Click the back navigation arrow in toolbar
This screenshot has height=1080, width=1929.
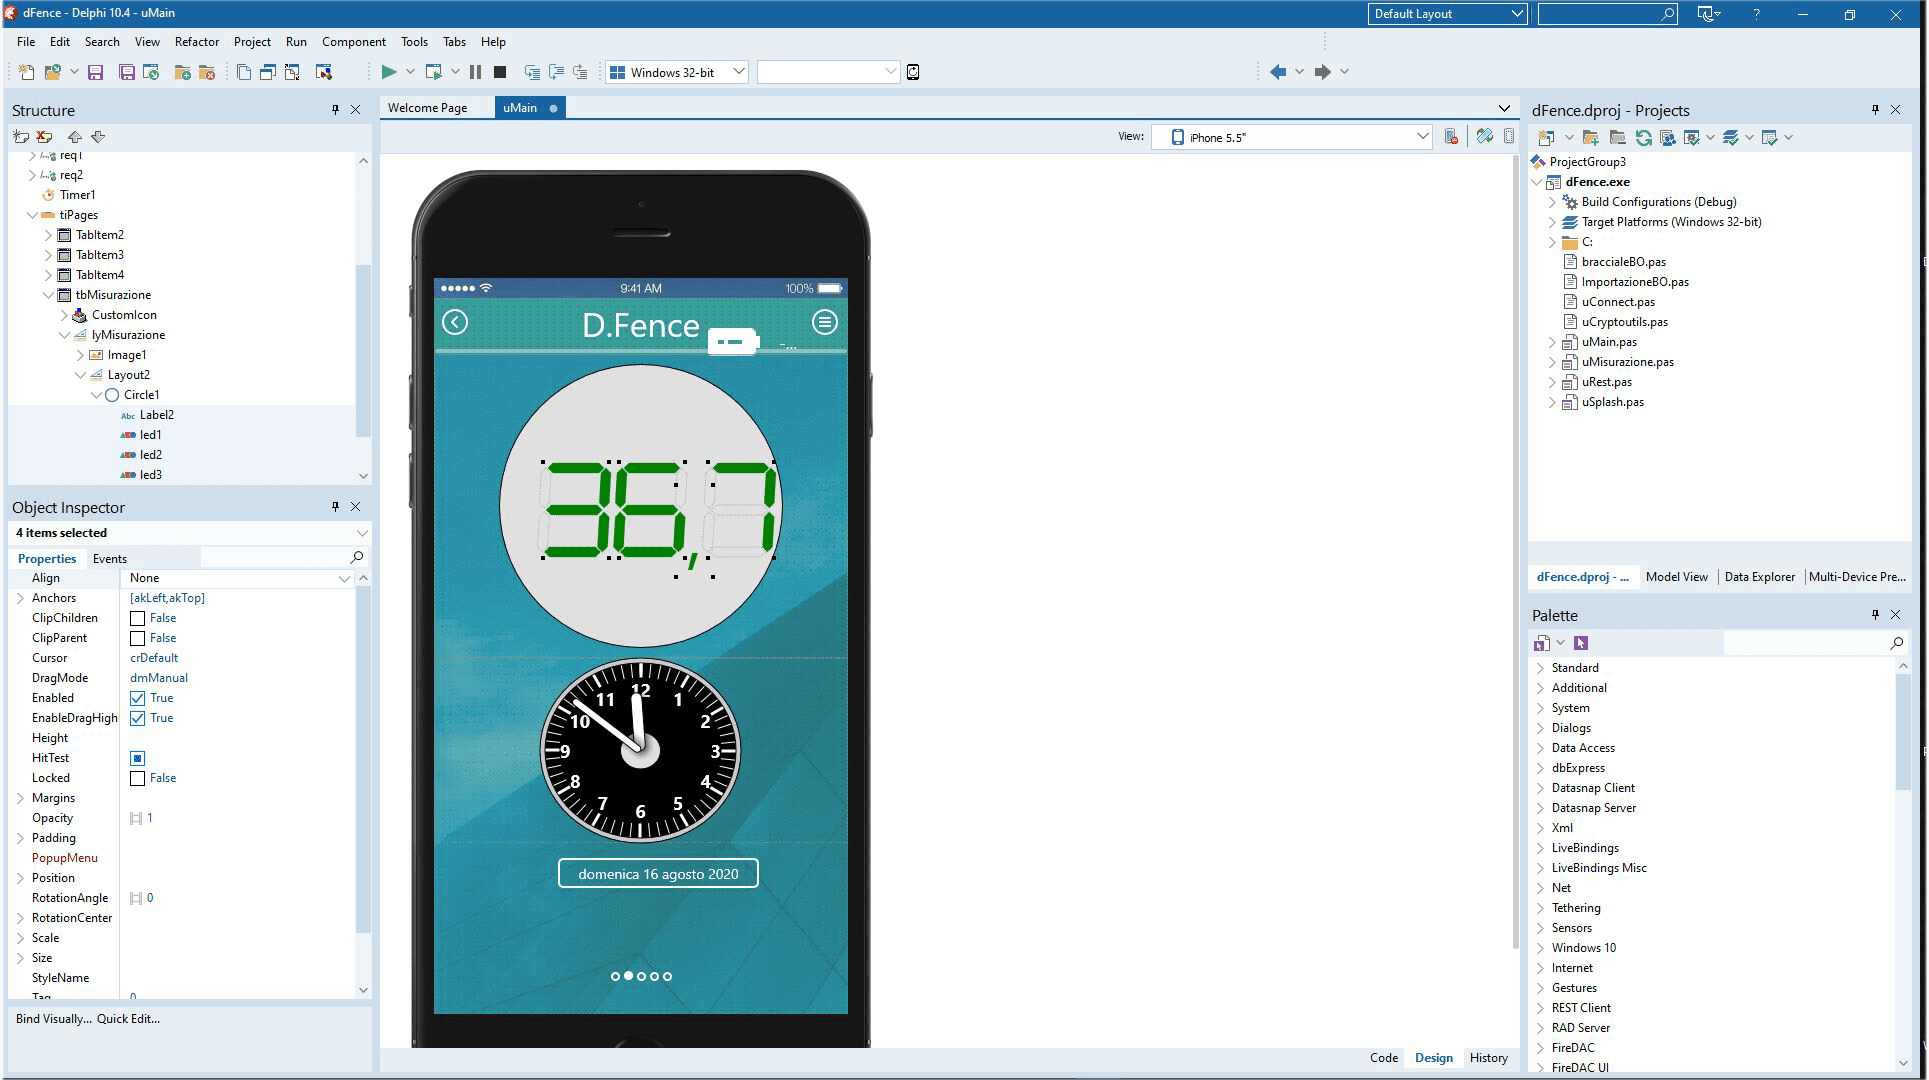coord(1278,72)
